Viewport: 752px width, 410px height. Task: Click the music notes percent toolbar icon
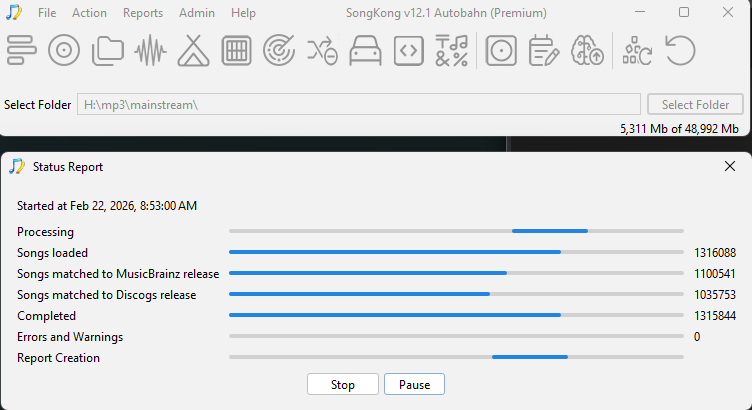click(x=451, y=50)
